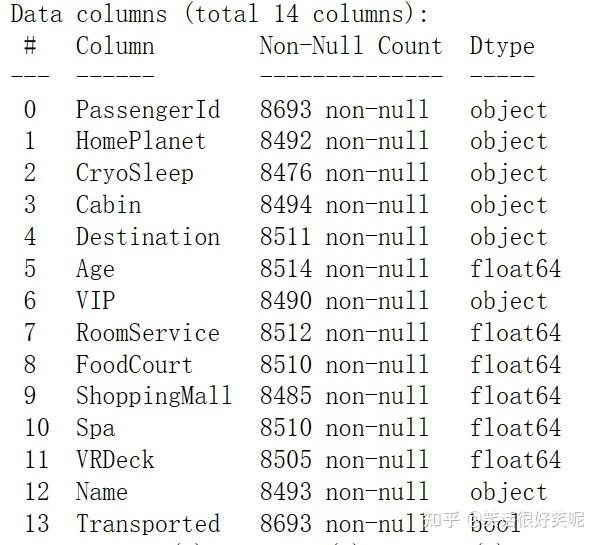Select the PassengerId column name
600x545 pixels.
[148, 110]
